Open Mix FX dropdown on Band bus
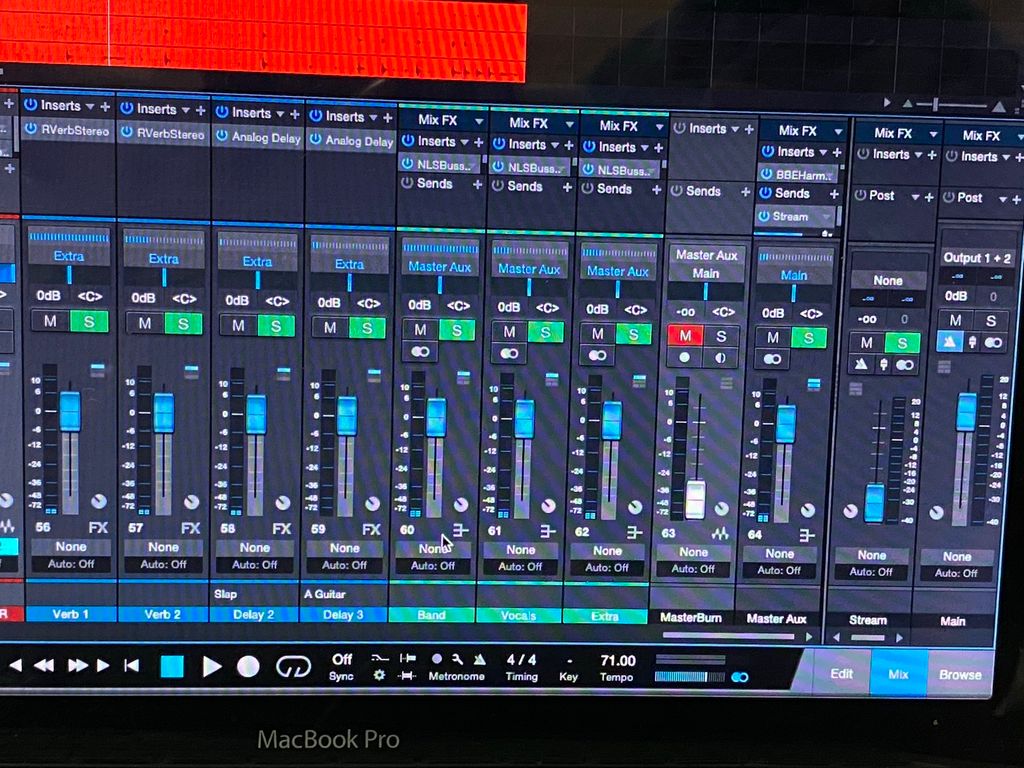Image resolution: width=1024 pixels, height=768 pixels. [x=479, y=121]
